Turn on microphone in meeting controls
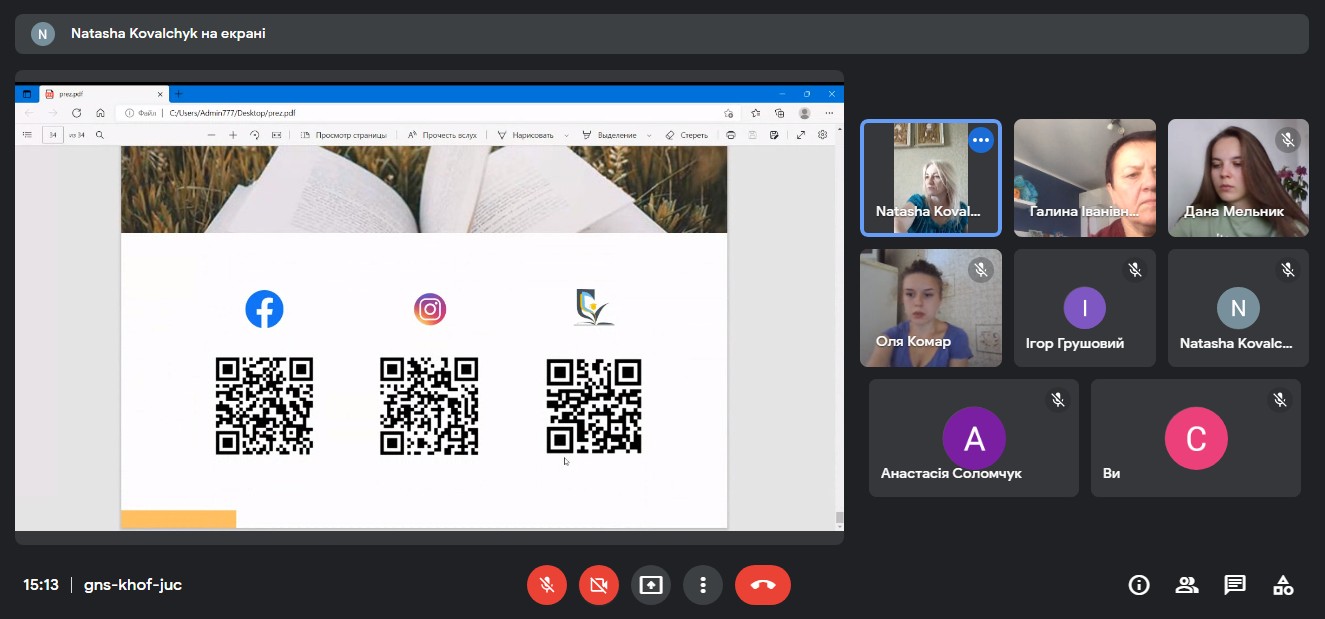The height and width of the screenshot is (619, 1325). coord(547,585)
